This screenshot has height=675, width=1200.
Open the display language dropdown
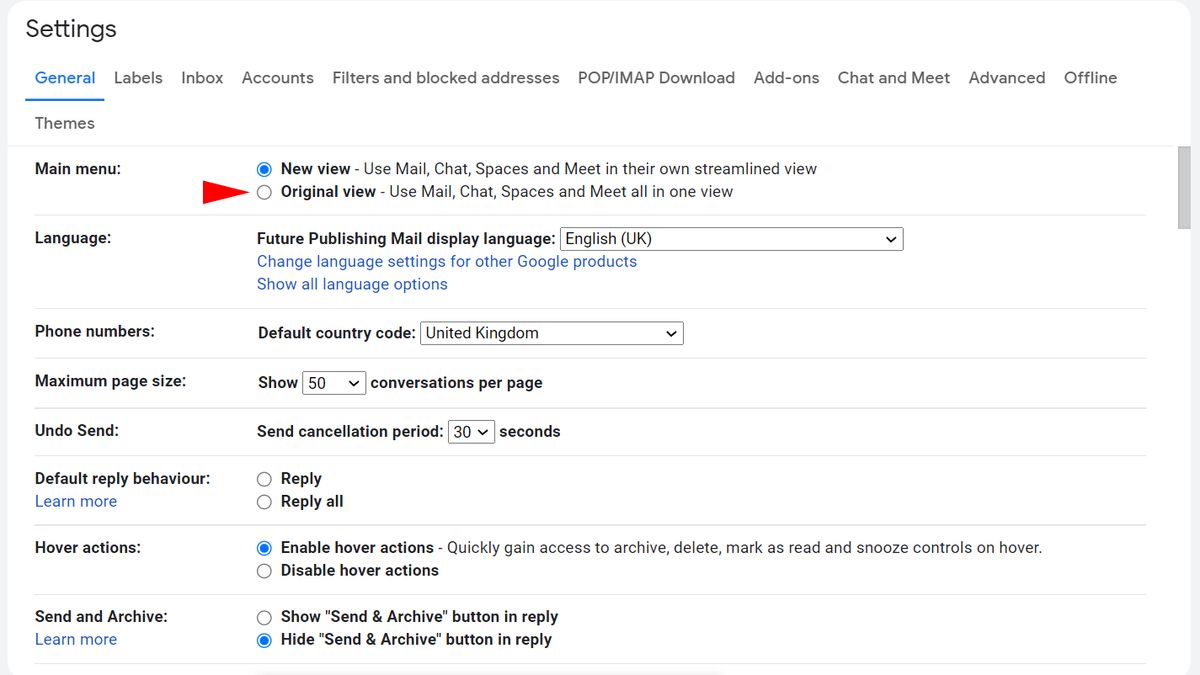[x=729, y=238]
